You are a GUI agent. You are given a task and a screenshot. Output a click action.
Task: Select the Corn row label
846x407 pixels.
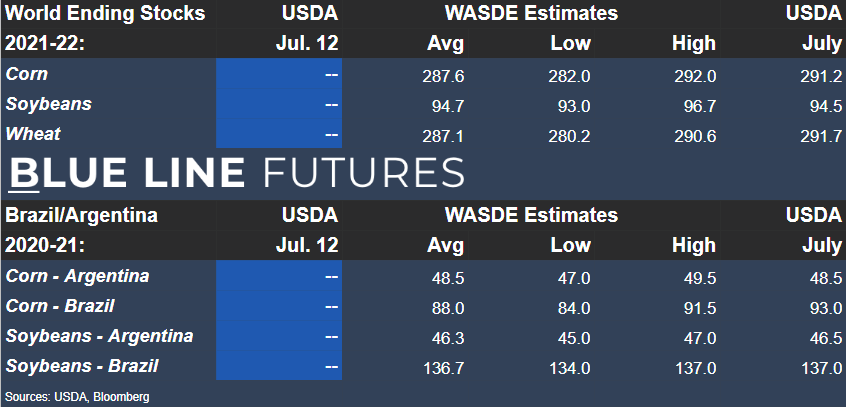pos(26,74)
